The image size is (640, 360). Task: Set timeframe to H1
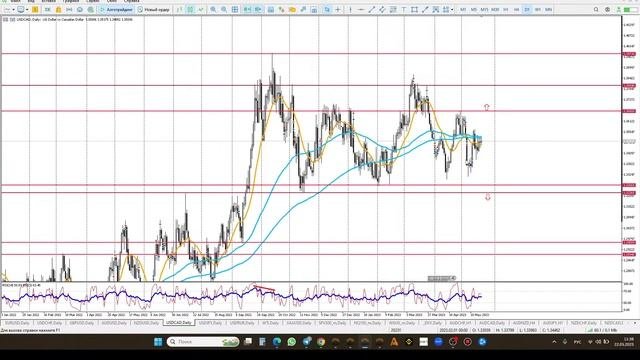coord(506,9)
